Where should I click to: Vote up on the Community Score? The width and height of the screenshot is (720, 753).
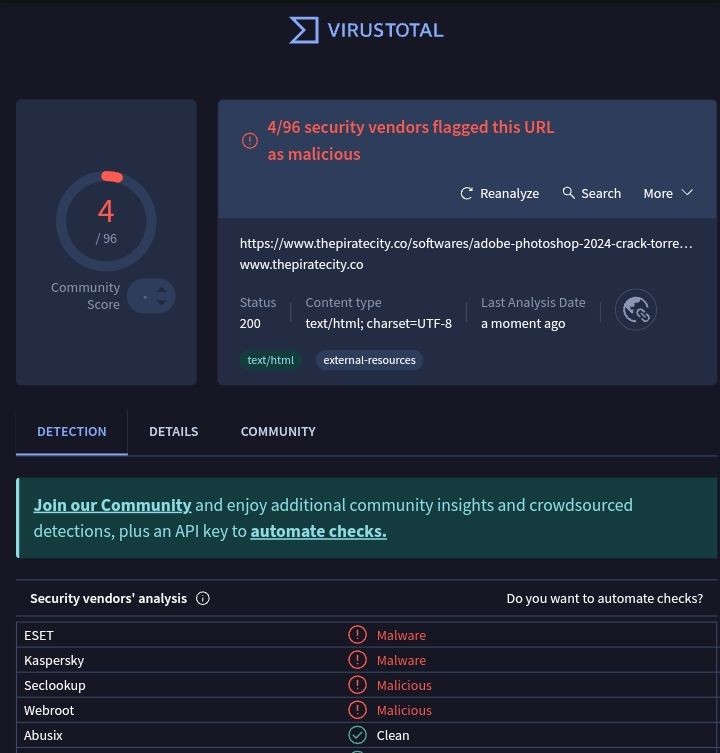tap(162, 290)
